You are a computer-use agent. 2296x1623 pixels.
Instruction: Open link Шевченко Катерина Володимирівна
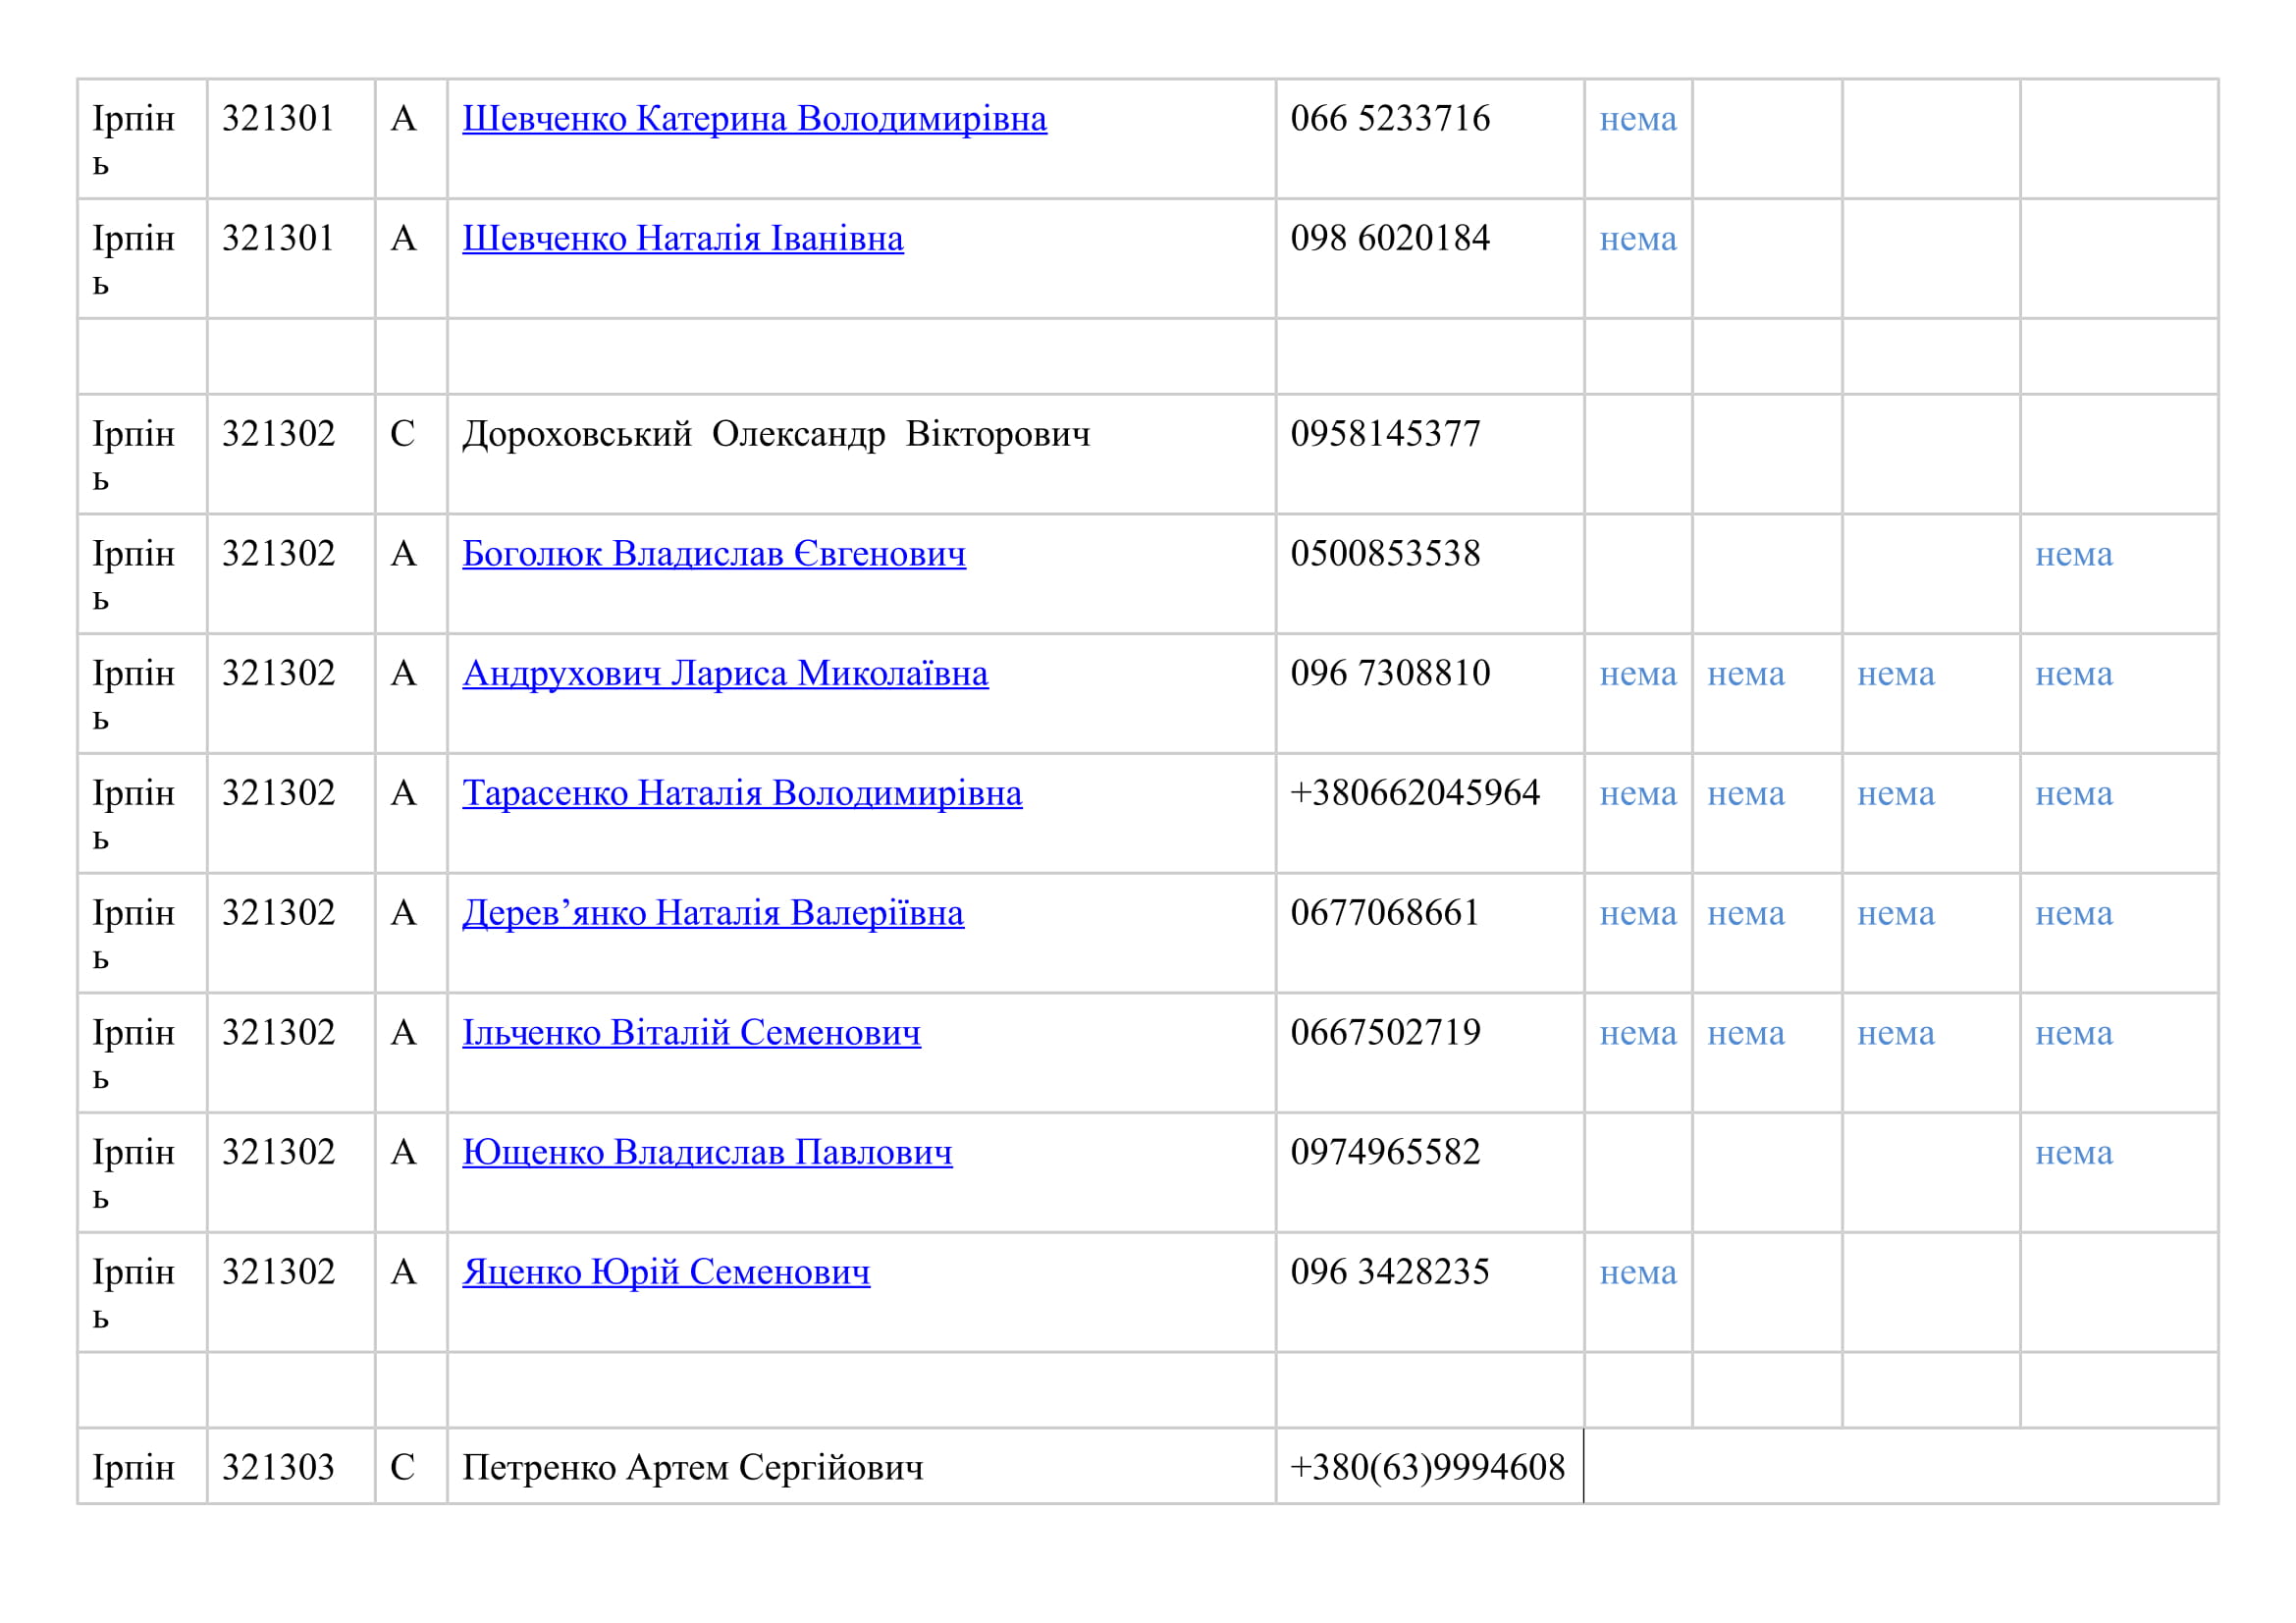pos(754,119)
